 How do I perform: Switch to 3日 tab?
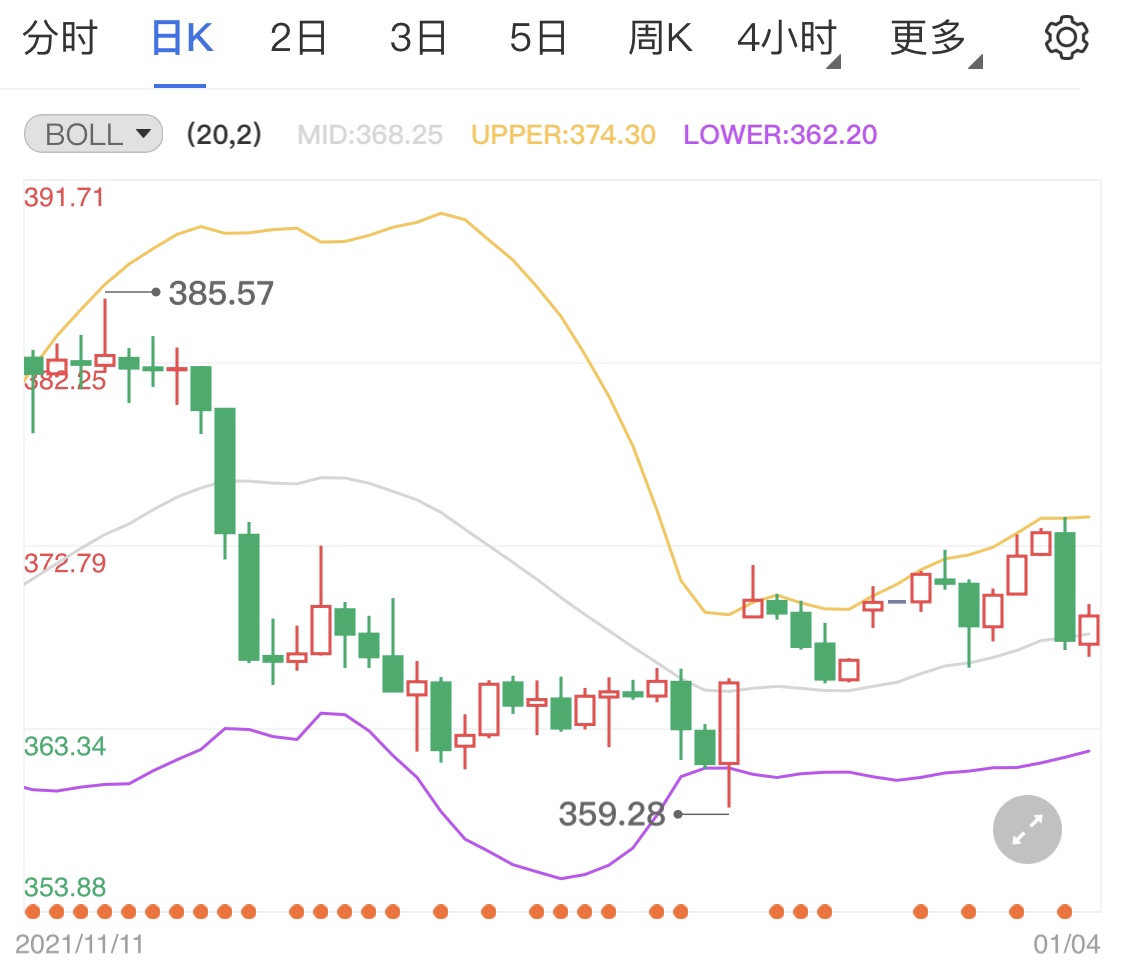(418, 38)
